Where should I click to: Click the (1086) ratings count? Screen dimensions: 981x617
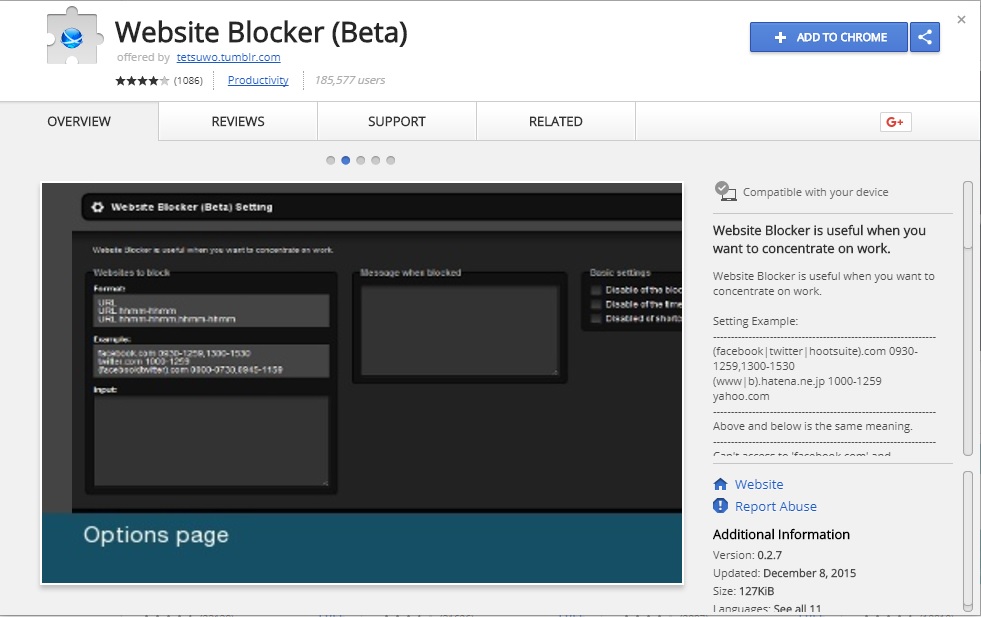pos(188,81)
